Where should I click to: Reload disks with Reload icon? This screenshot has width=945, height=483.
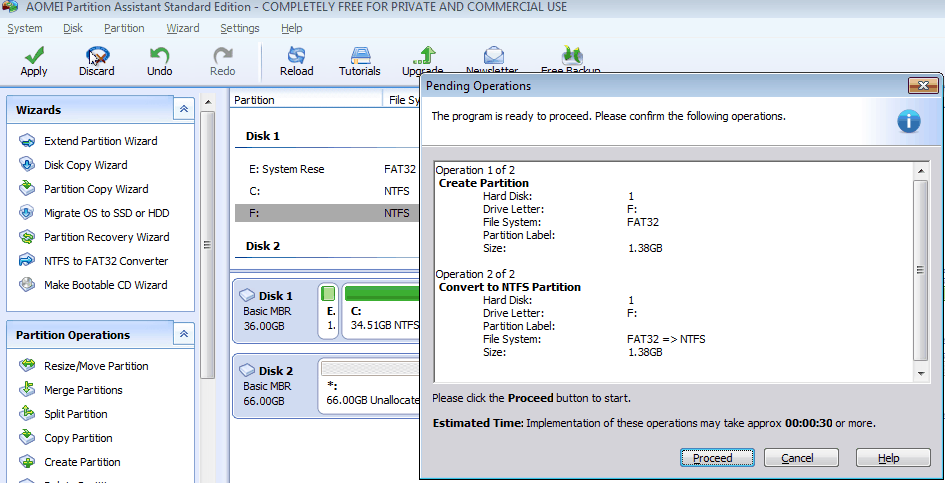pyautogui.click(x=297, y=55)
